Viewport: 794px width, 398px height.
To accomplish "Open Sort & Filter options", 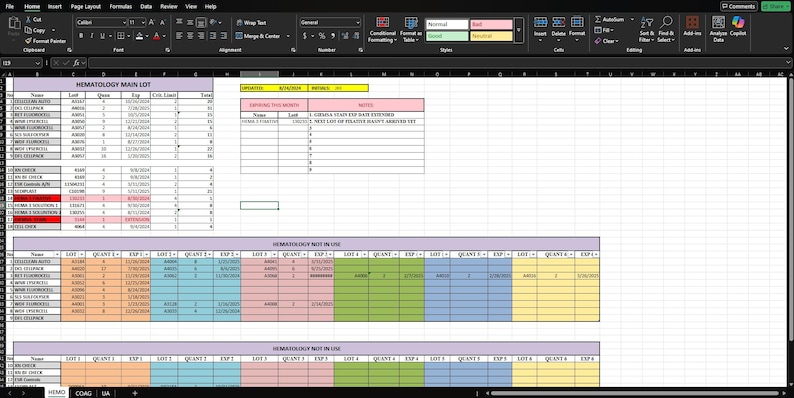I will coord(646,29).
